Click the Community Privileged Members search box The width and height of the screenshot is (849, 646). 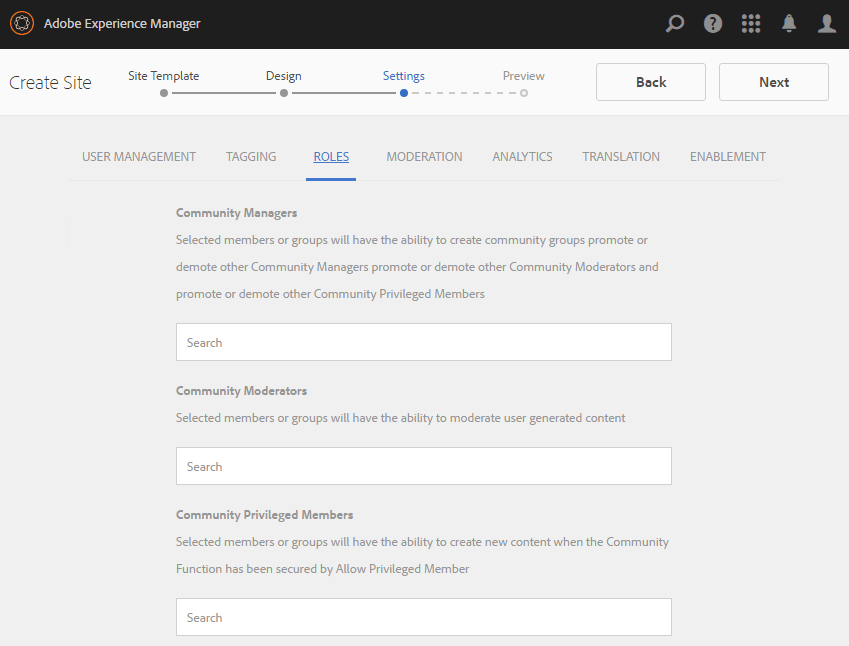click(424, 617)
